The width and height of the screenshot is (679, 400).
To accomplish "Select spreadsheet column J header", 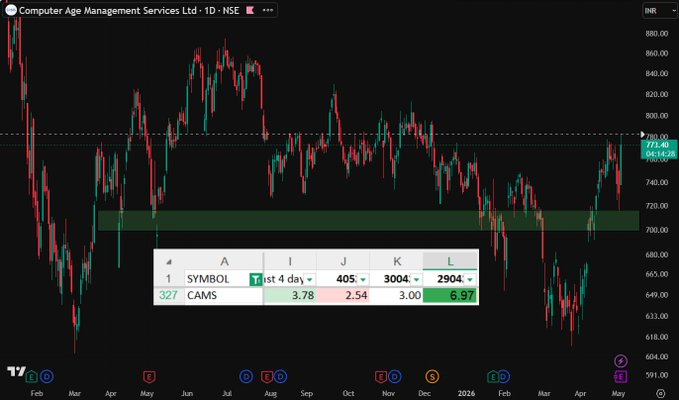I will pyautogui.click(x=343, y=261).
